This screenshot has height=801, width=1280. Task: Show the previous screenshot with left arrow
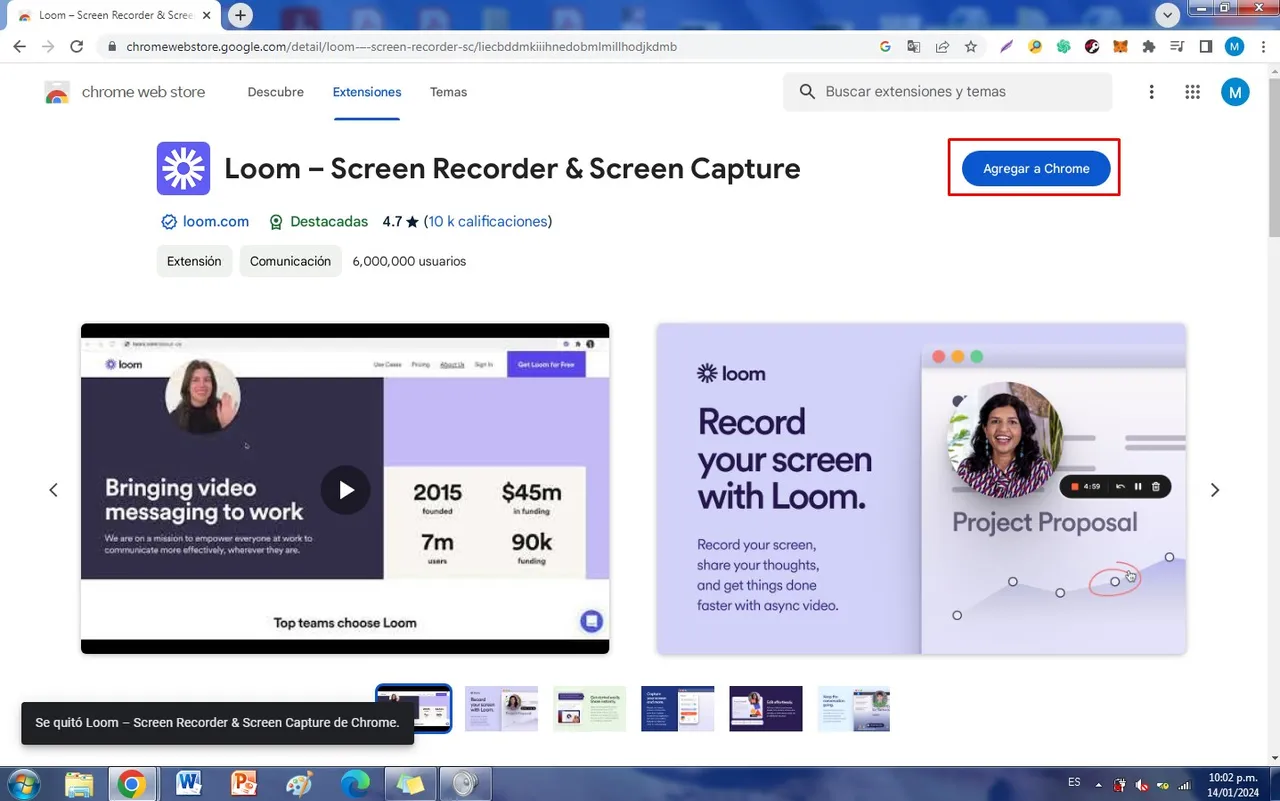pos(54,490)
